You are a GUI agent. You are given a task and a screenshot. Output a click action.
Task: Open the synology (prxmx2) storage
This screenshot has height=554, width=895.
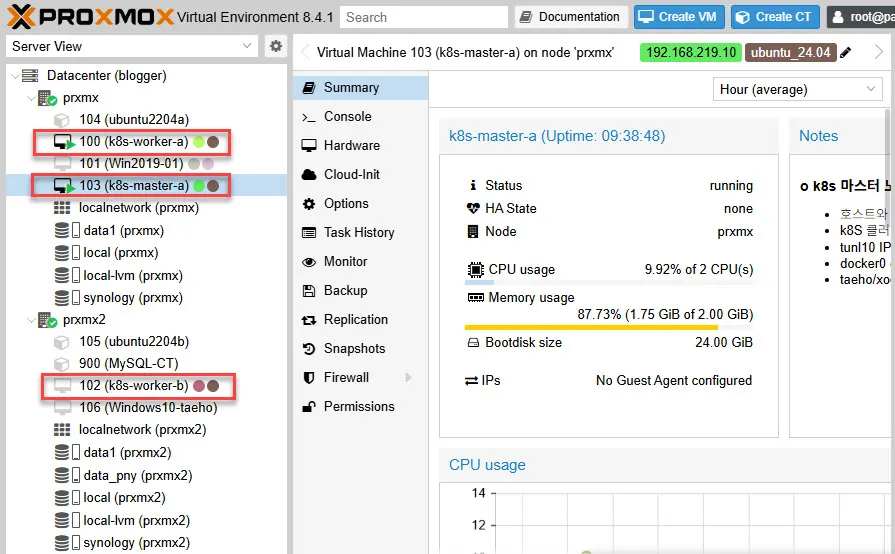pos(137,543)
